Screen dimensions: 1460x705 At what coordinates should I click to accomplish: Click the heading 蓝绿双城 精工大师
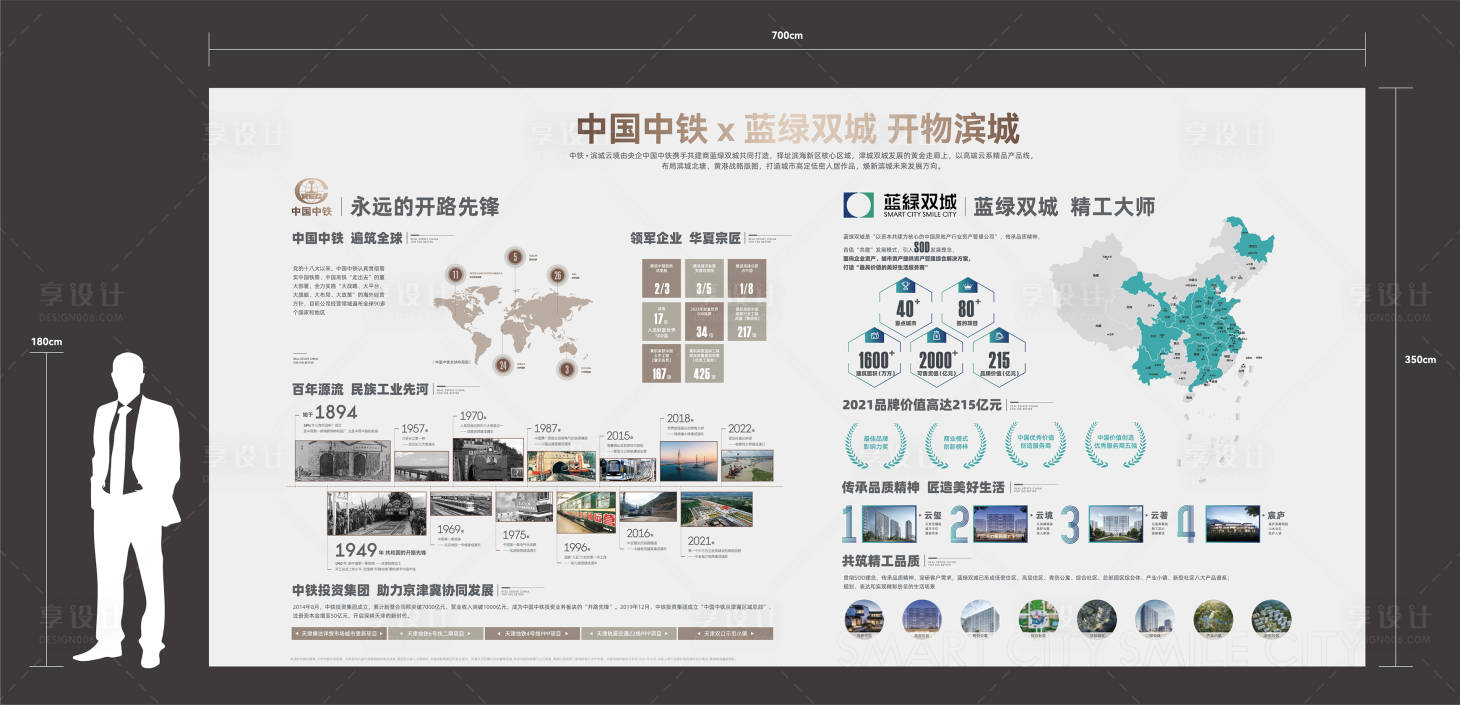pyautogui.click(x=1065, y=206)
